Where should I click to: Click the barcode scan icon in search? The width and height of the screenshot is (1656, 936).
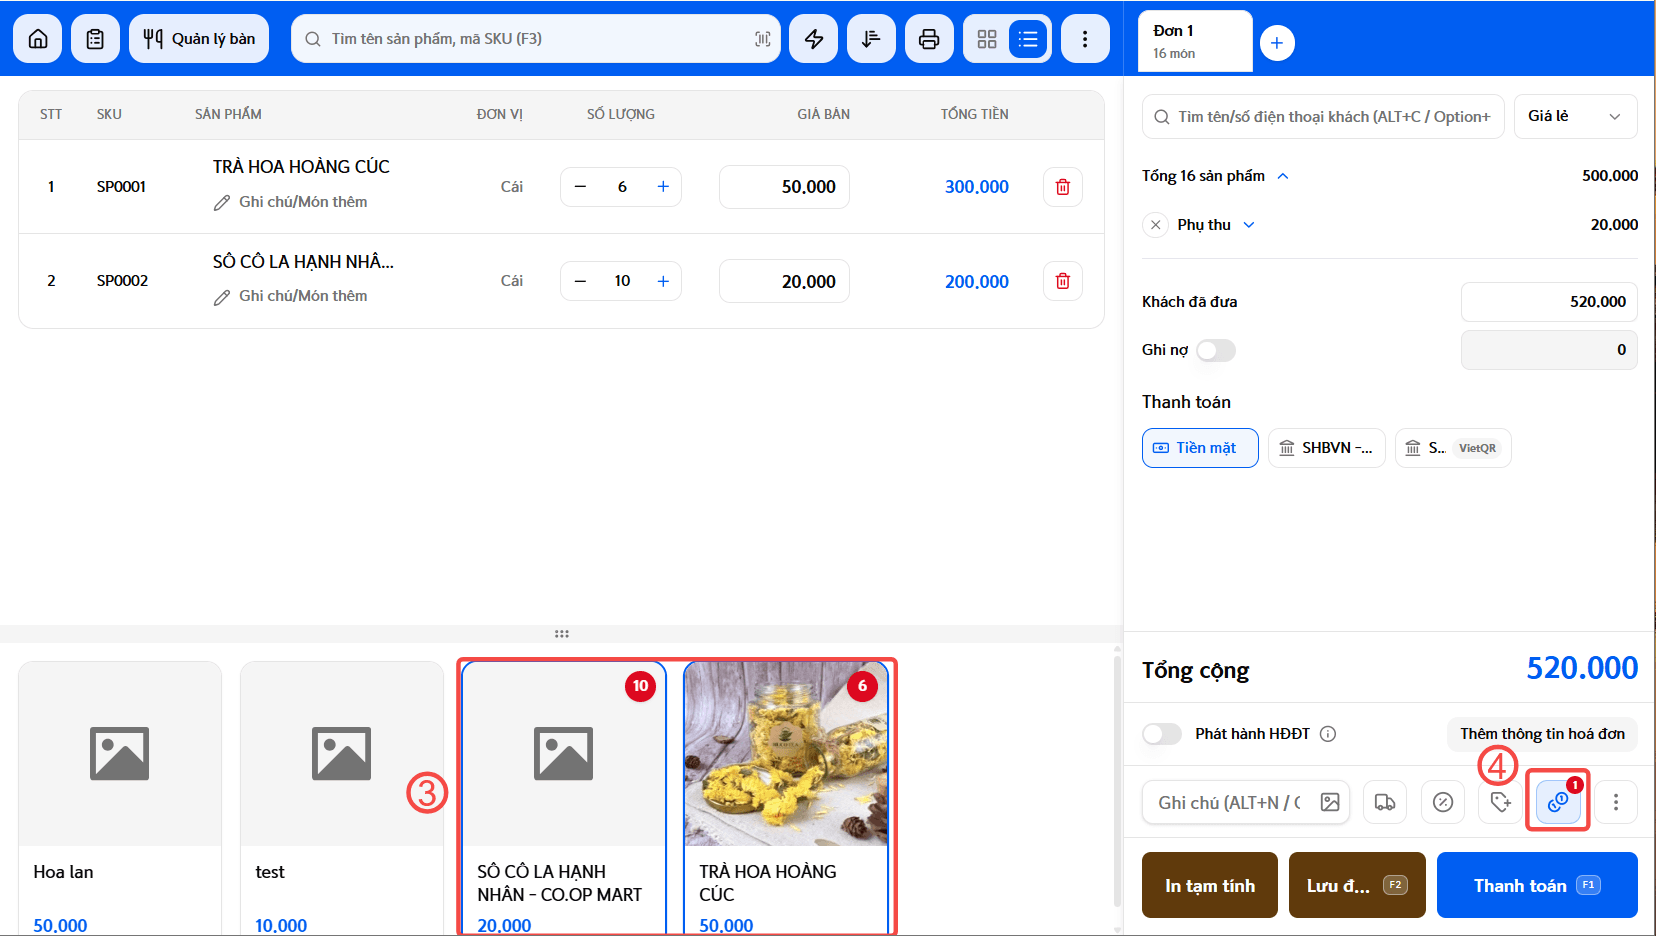762,39
